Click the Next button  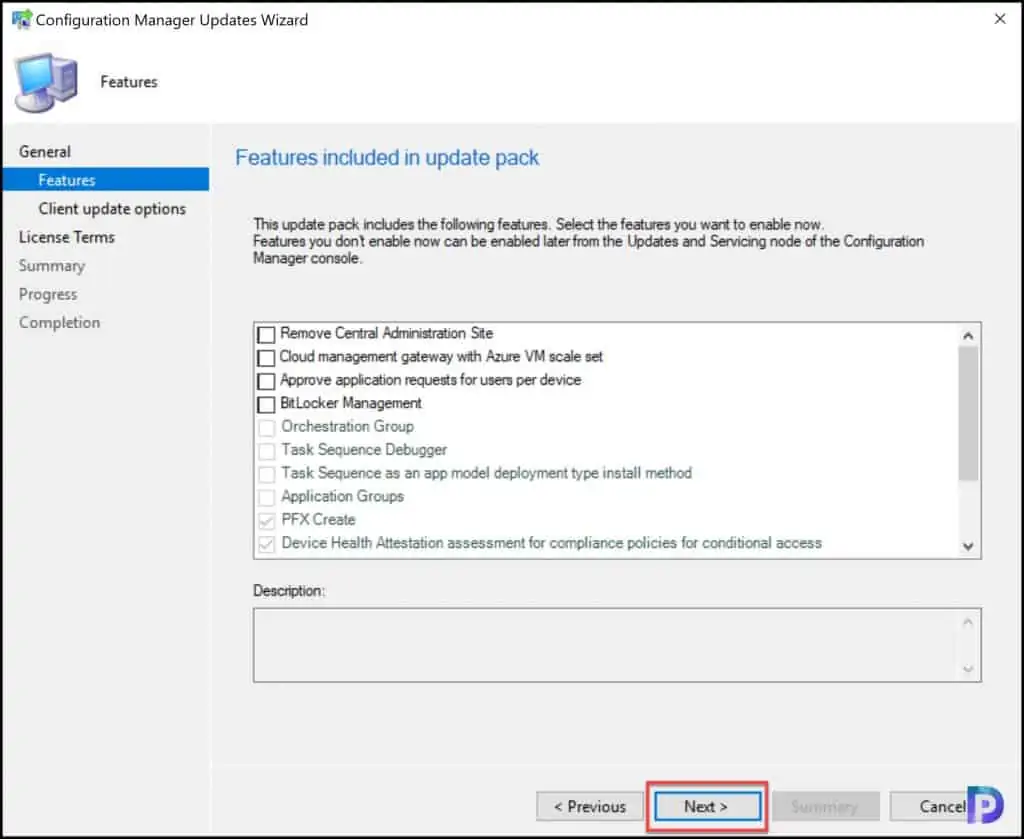(707, 807)
